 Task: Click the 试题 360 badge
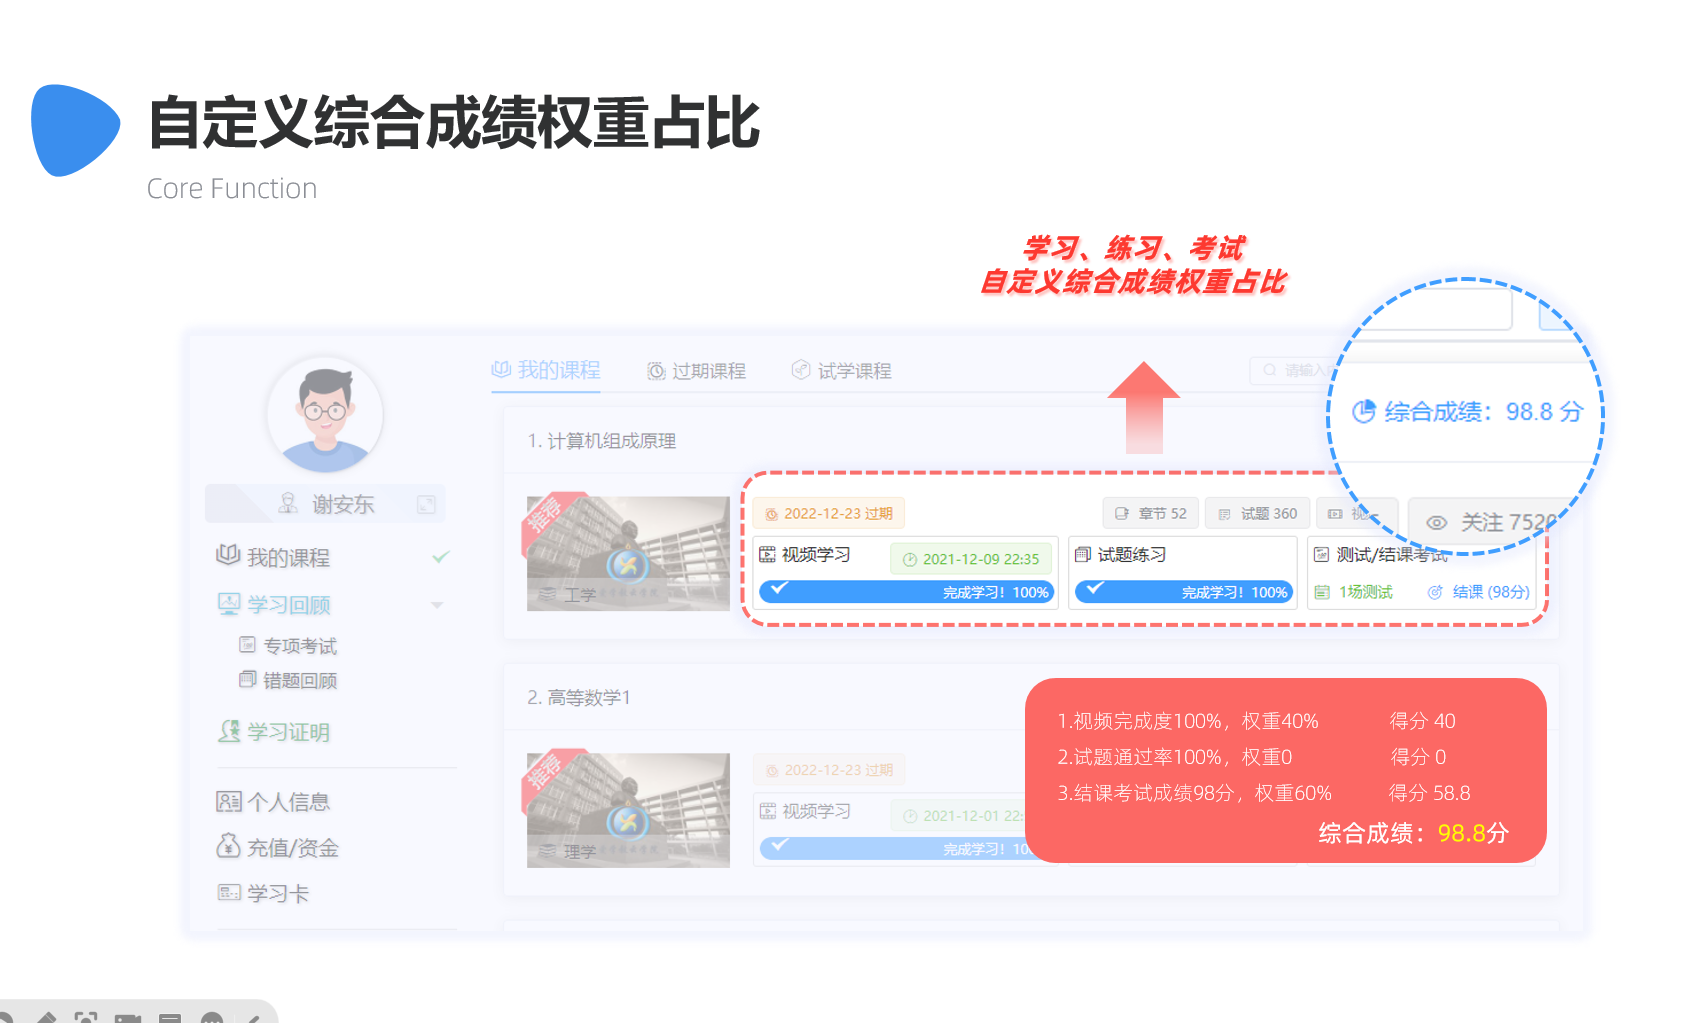[x=1258, y=513]
